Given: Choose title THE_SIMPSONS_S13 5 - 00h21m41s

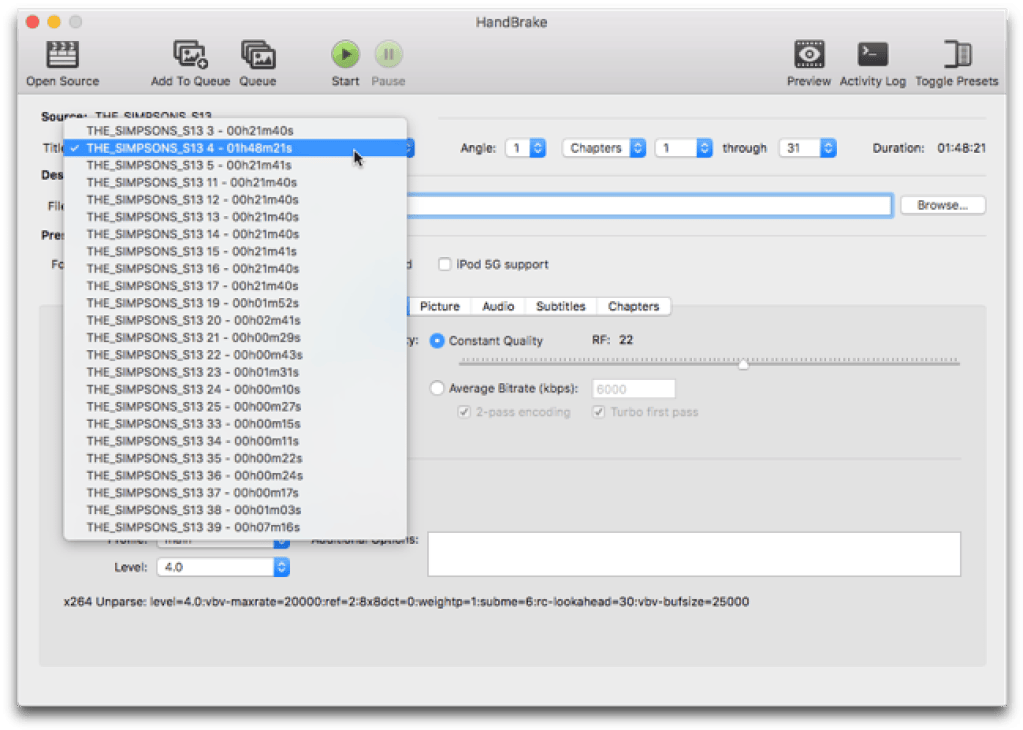Looking at the screenshot, I should pyautogui.click(x=235, y=165).
